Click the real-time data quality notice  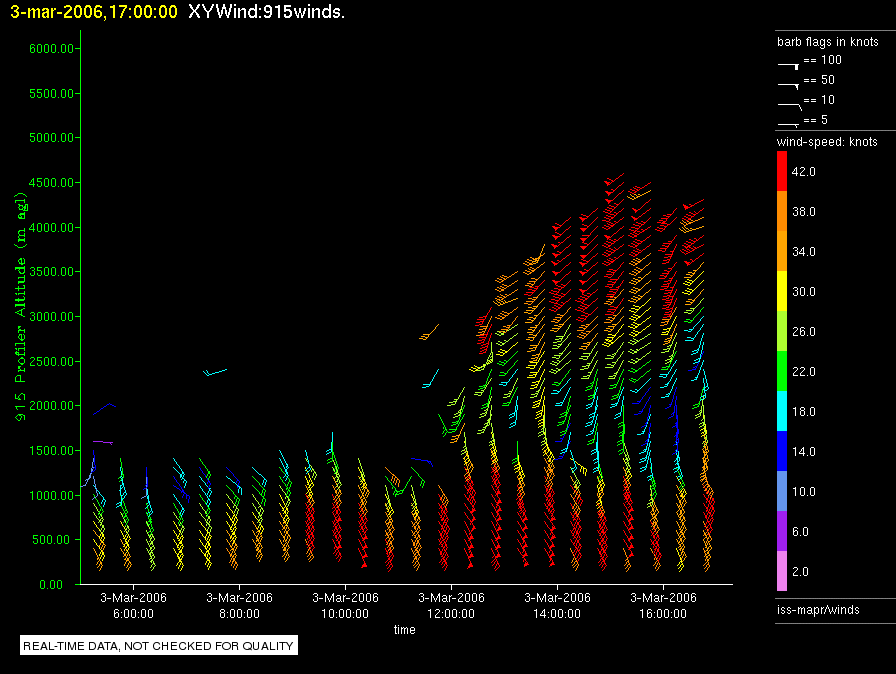click(x=159, y=646)
